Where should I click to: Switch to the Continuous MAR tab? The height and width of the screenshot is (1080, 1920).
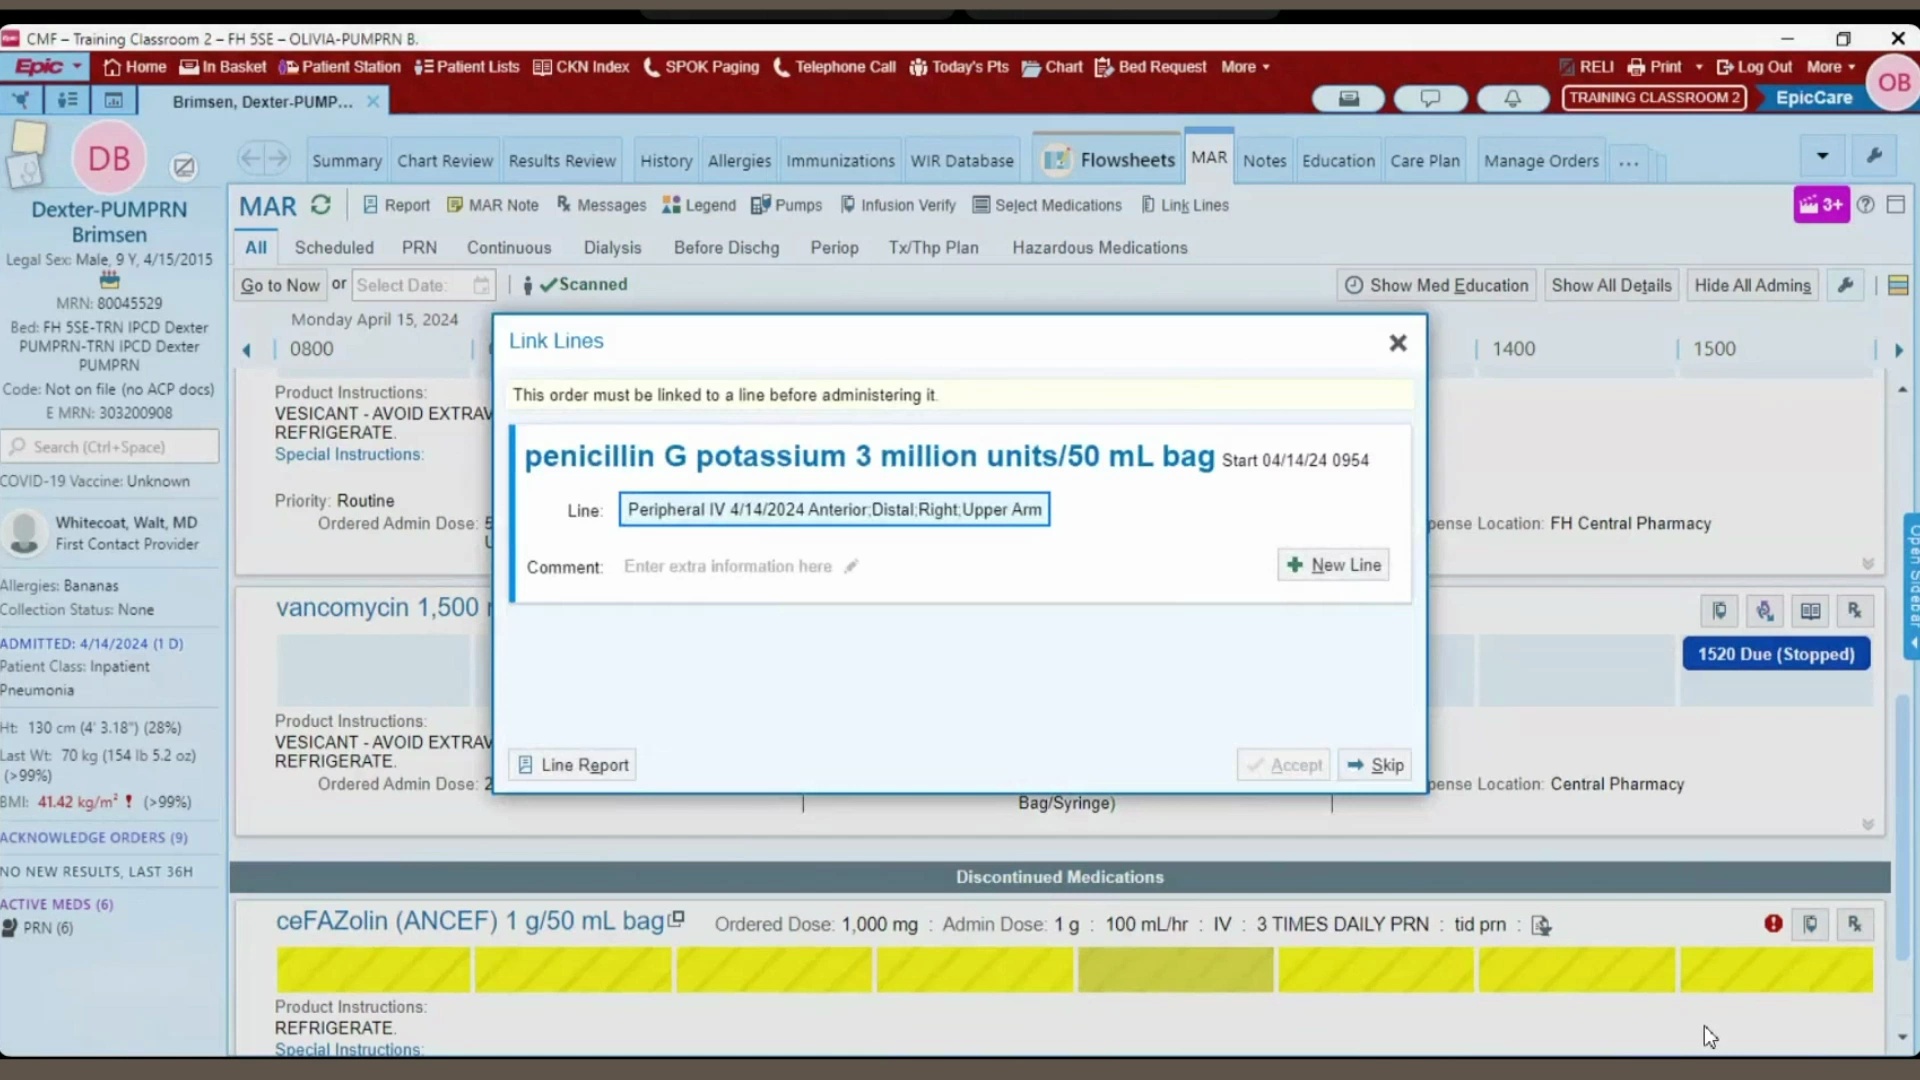point(508,247)
